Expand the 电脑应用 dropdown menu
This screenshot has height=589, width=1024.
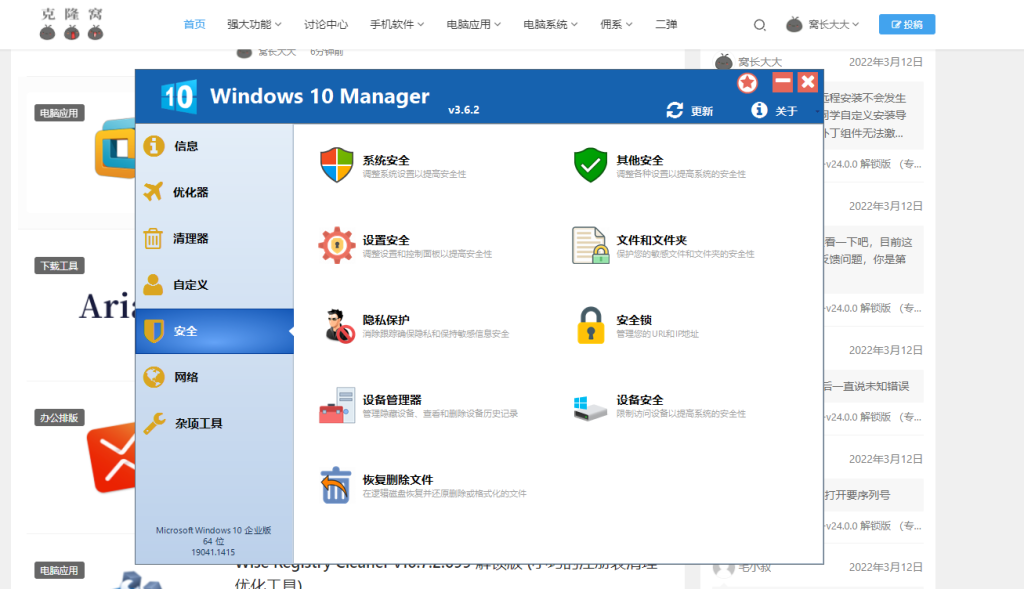473,24
